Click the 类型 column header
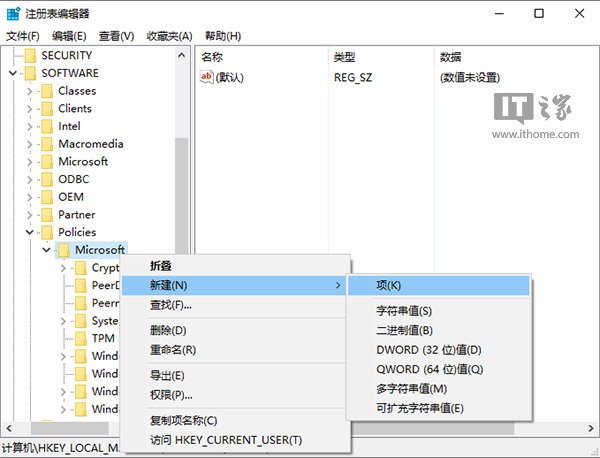Image resolution: width=600 pixels, height=458 pixels. point(382,57)
